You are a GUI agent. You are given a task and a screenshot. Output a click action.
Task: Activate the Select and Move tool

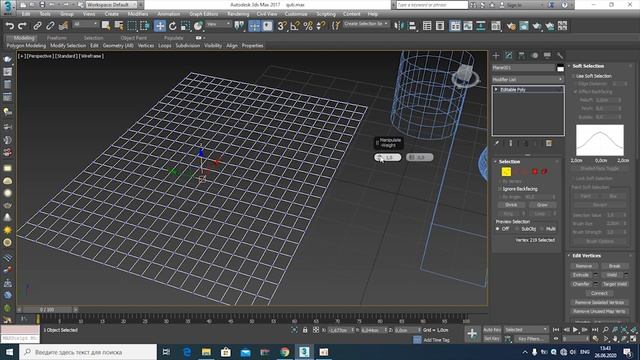tap(160, 26)
